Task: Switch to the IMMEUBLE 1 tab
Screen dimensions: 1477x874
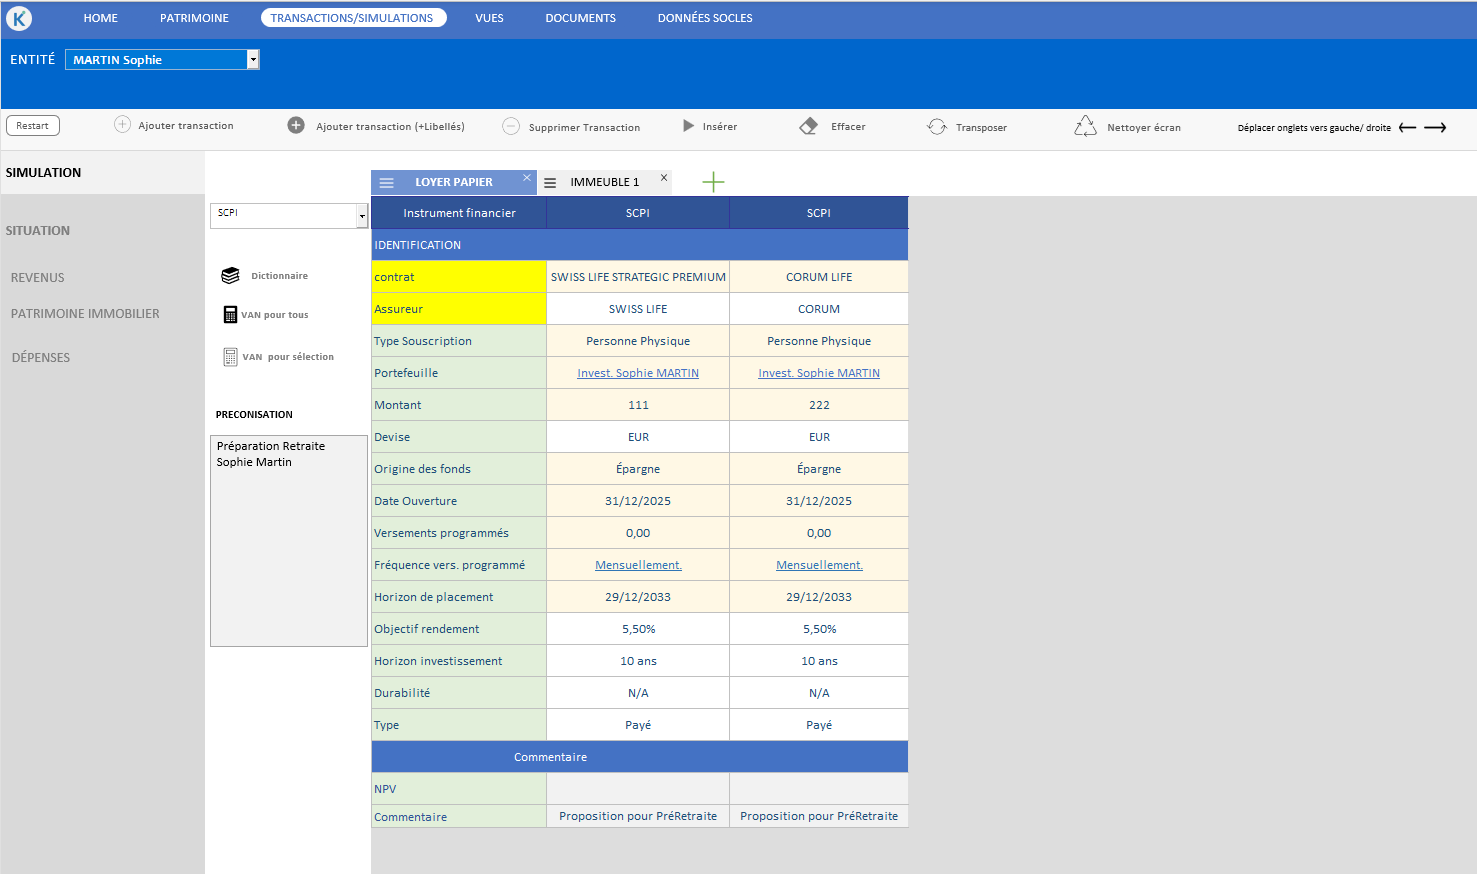Action: click(604, 183)
